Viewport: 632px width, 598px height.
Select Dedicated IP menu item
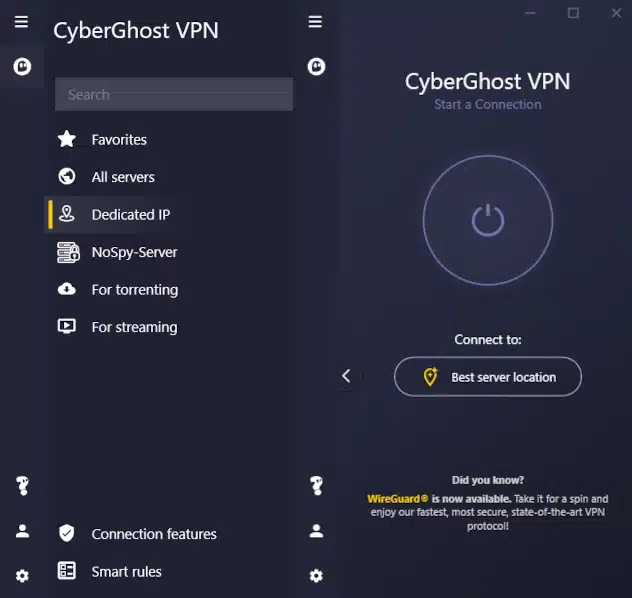[130, 215]
